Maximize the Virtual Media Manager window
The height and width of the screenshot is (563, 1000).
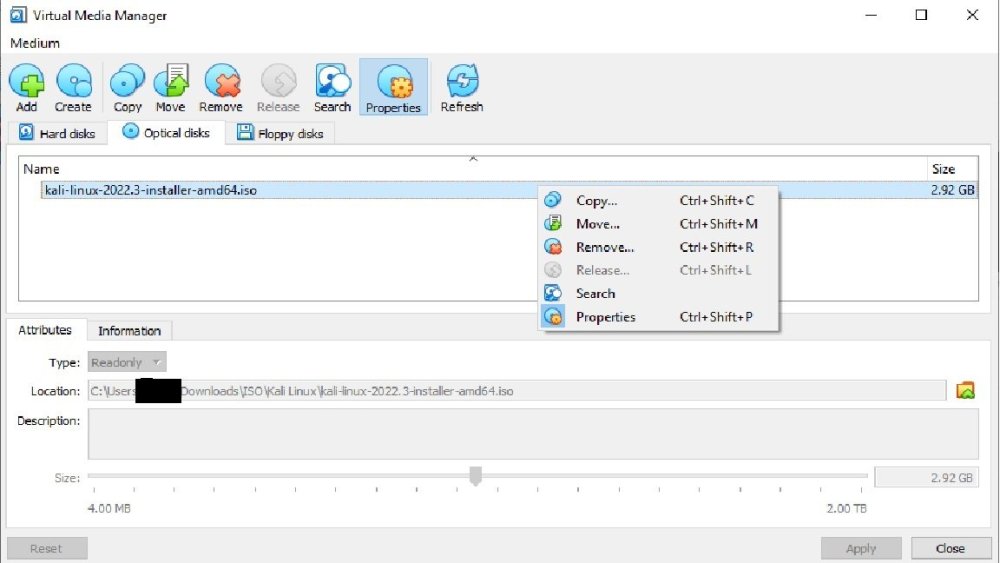[921, 15]
